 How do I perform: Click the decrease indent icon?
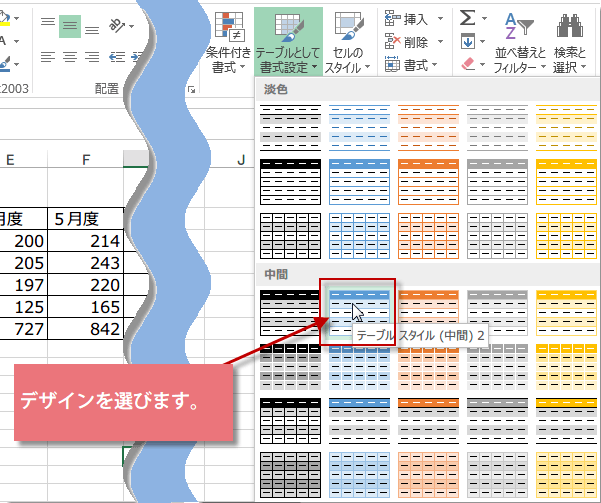[117, 58]
